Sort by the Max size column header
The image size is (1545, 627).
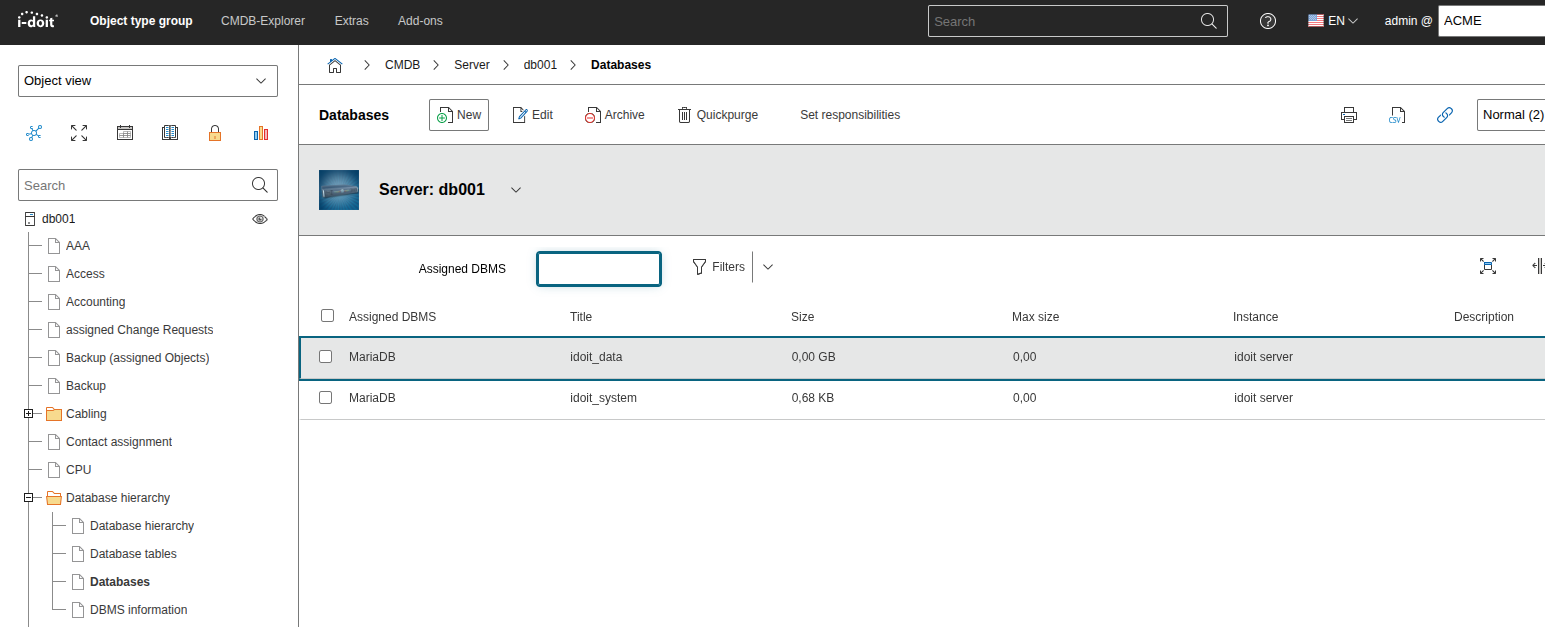click(x=1035, y=317)
